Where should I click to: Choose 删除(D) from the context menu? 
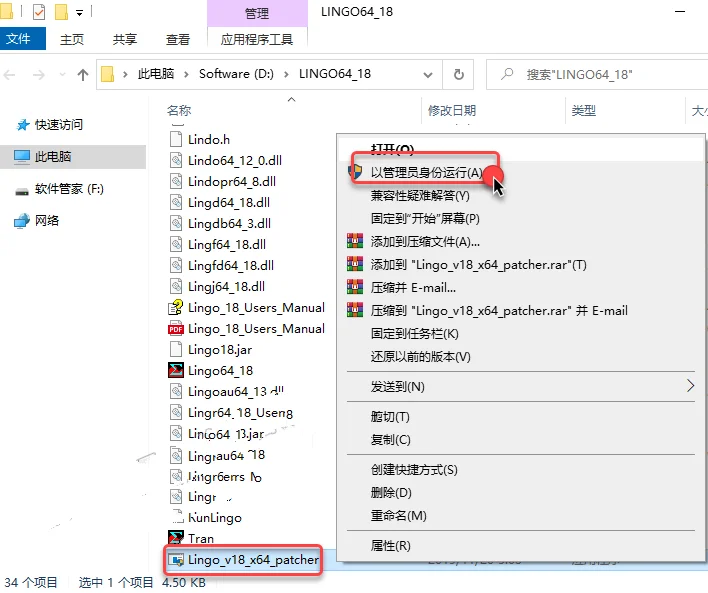pos(391,493)
